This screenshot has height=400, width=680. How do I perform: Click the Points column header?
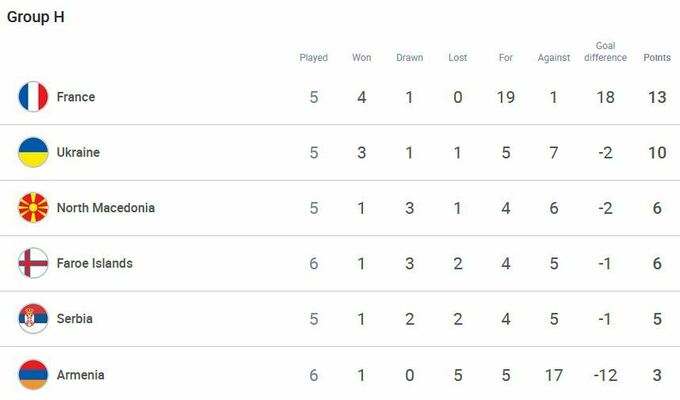[x=657, y=58]
